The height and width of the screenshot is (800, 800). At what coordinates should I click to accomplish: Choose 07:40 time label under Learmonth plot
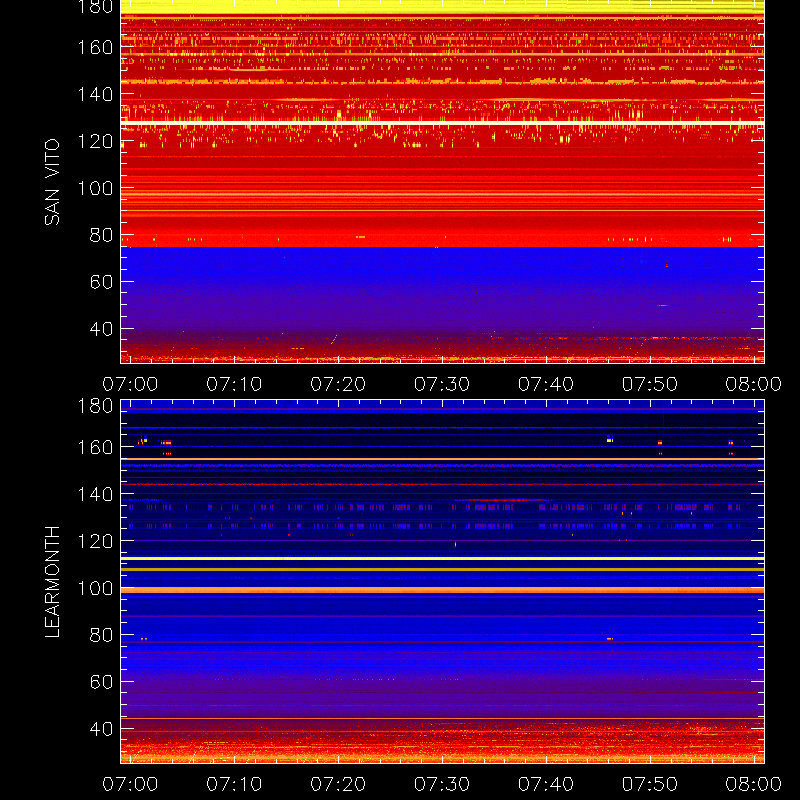(546, 784)
